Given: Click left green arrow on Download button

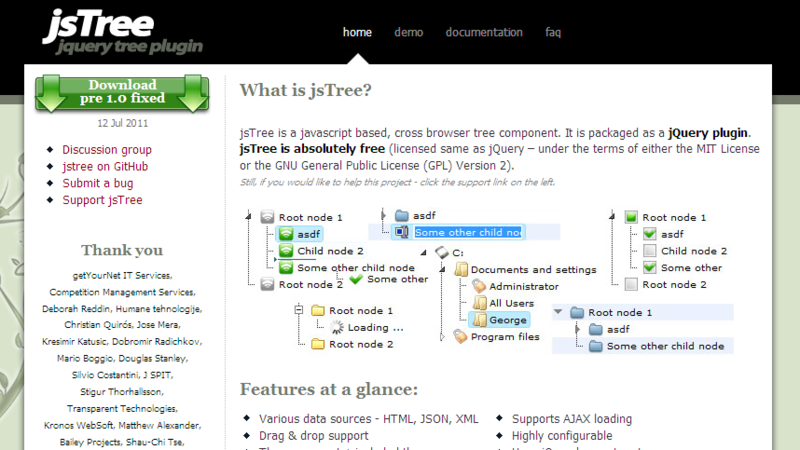Looking at the screenshot, I should (x=51, y=93).
